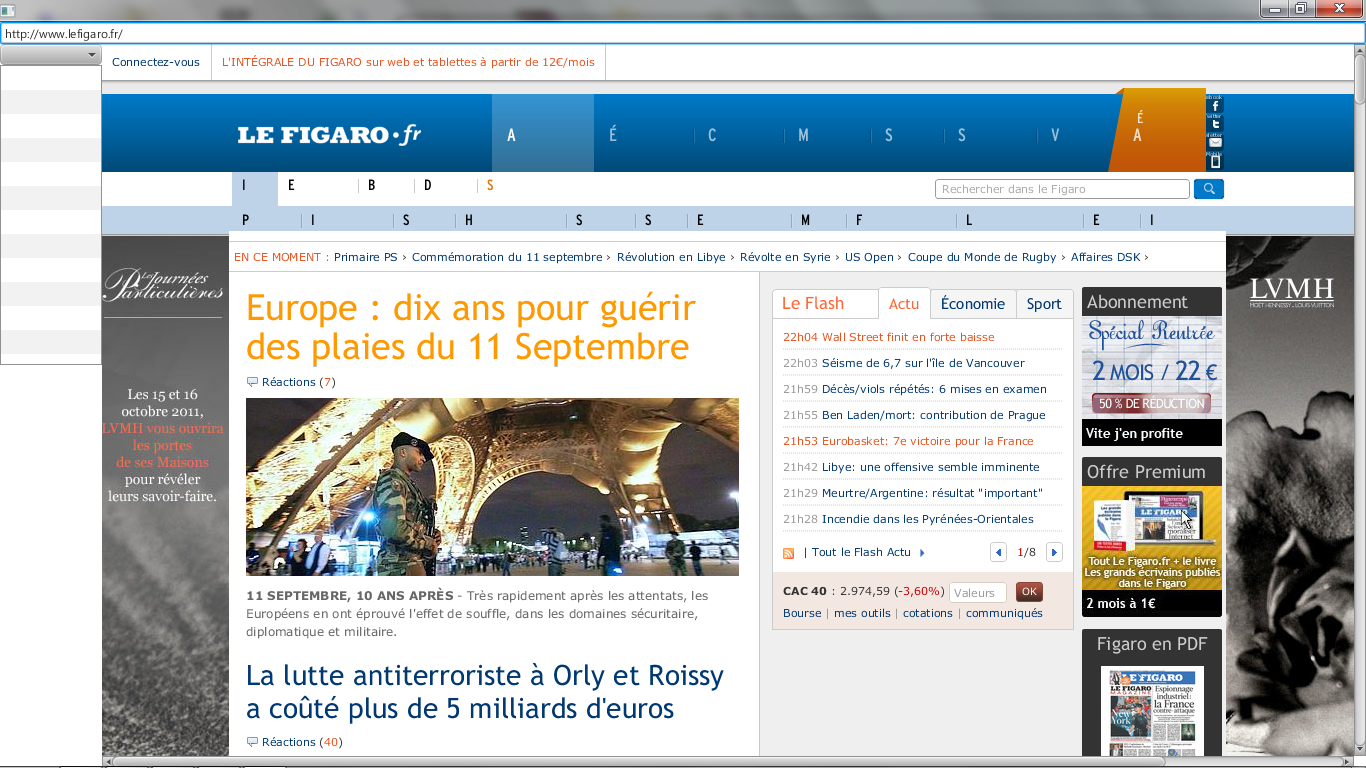Go to previous Flash Actu page arrow

click(x=998, y=552)
